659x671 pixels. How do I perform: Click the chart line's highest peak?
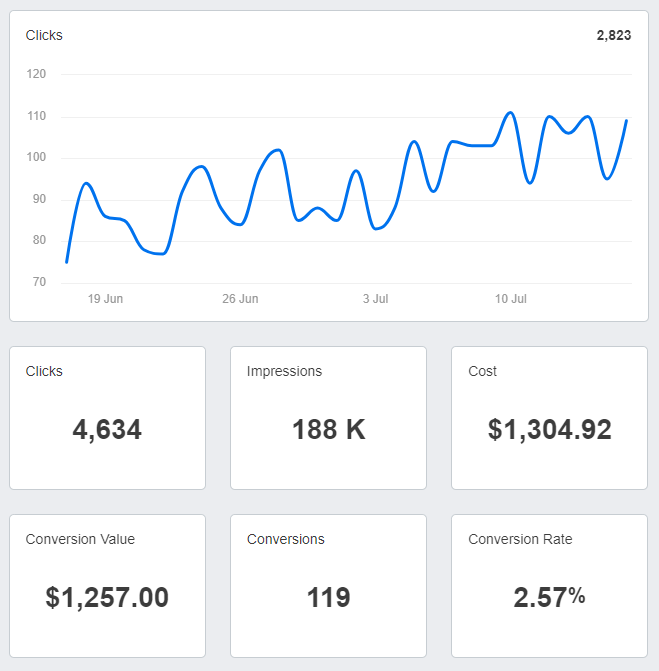[x=510, y=112]
